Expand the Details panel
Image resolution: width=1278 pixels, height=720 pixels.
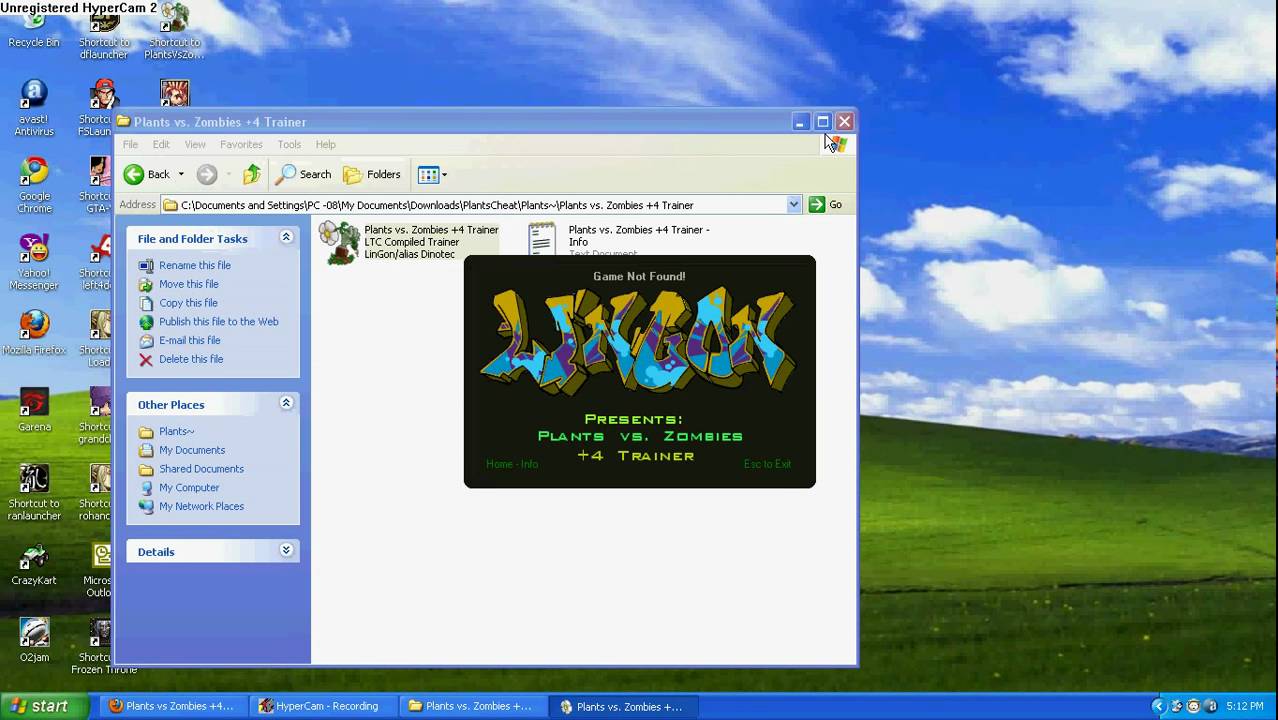coord(286,551)
